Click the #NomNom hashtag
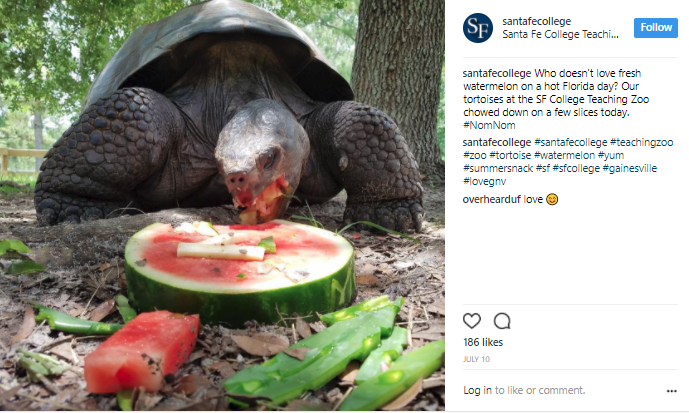Screen dimensions: 689x413 [489, 125]
